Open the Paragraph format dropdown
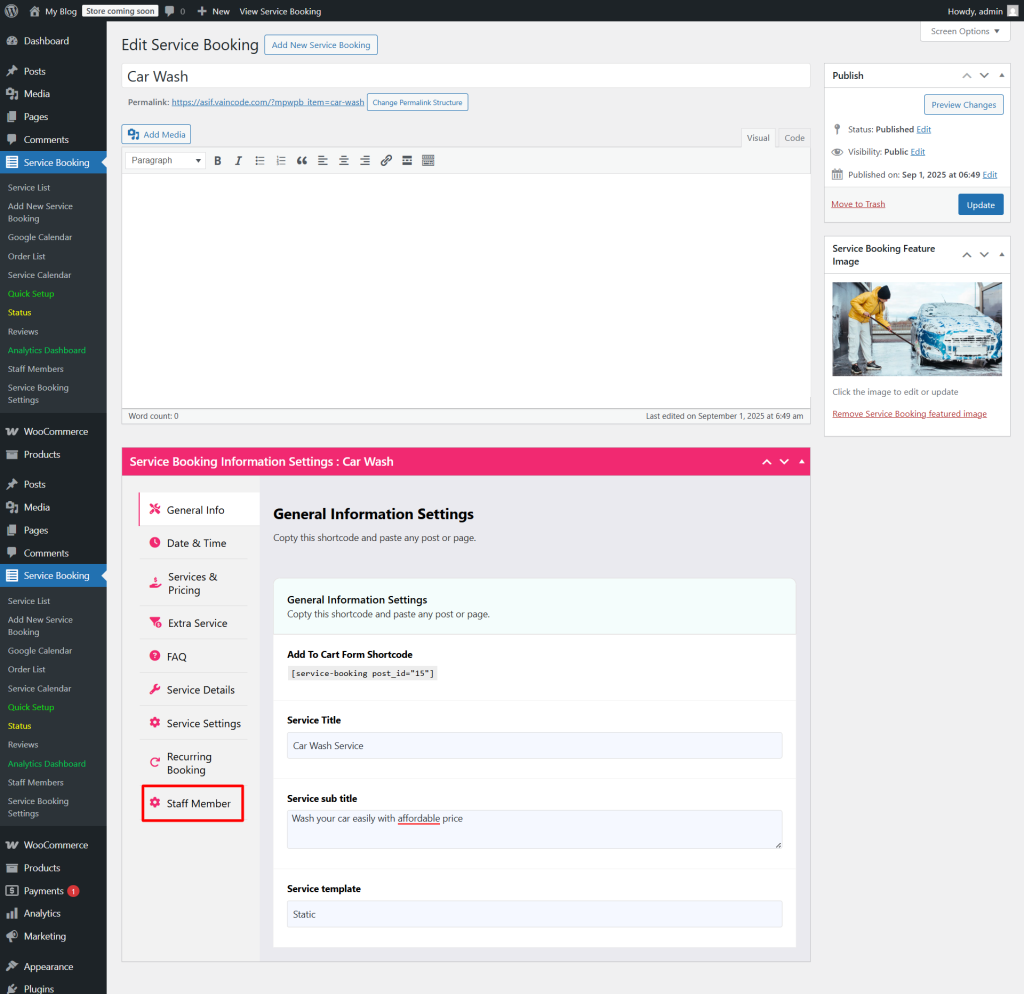Viewport: 1024px width, 994px height. (166, 161)
